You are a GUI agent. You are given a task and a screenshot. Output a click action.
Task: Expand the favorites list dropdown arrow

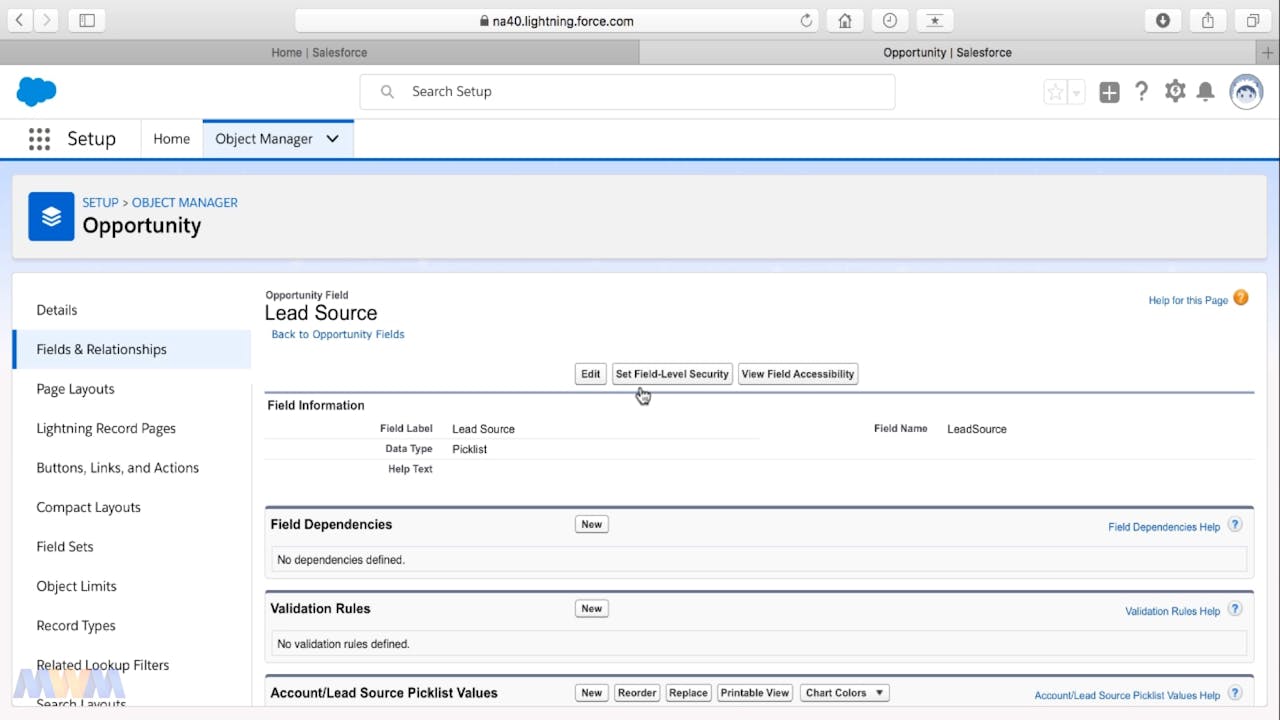(x=1076, y=93)
